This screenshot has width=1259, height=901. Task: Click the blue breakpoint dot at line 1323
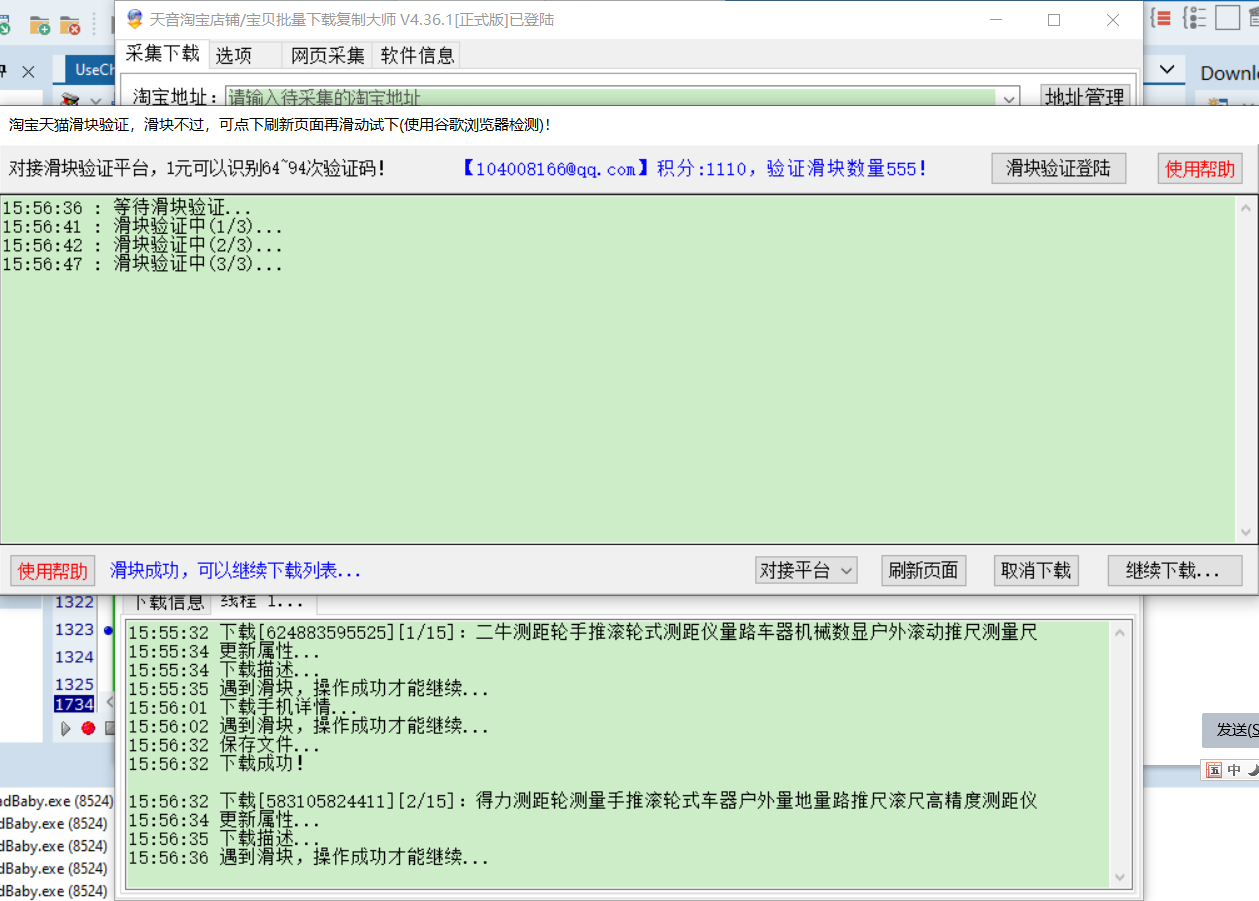(x=107, y=630)
